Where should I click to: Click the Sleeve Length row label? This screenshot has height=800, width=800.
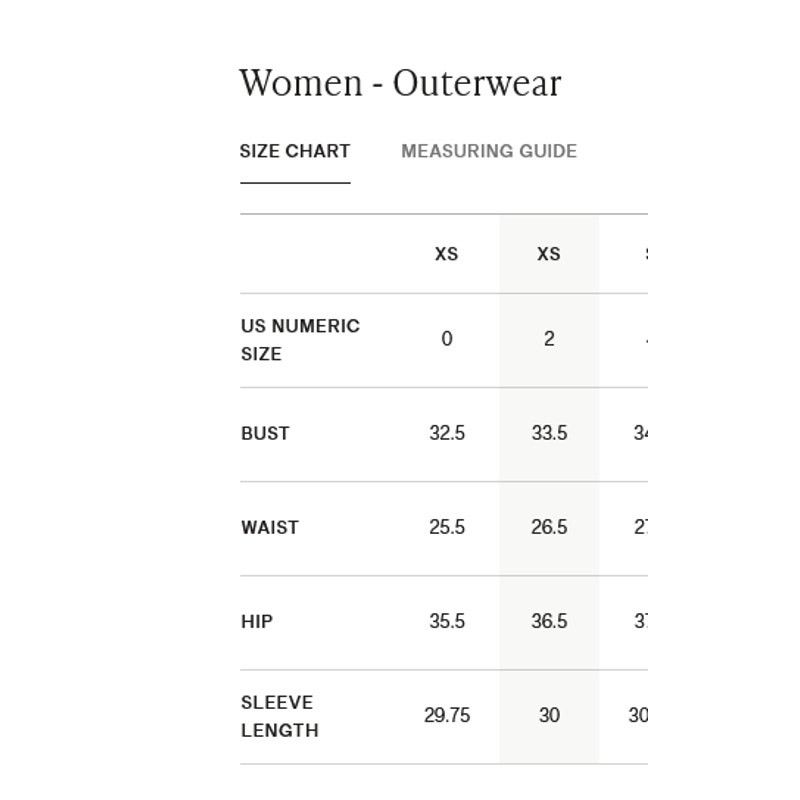pos(280,716)
